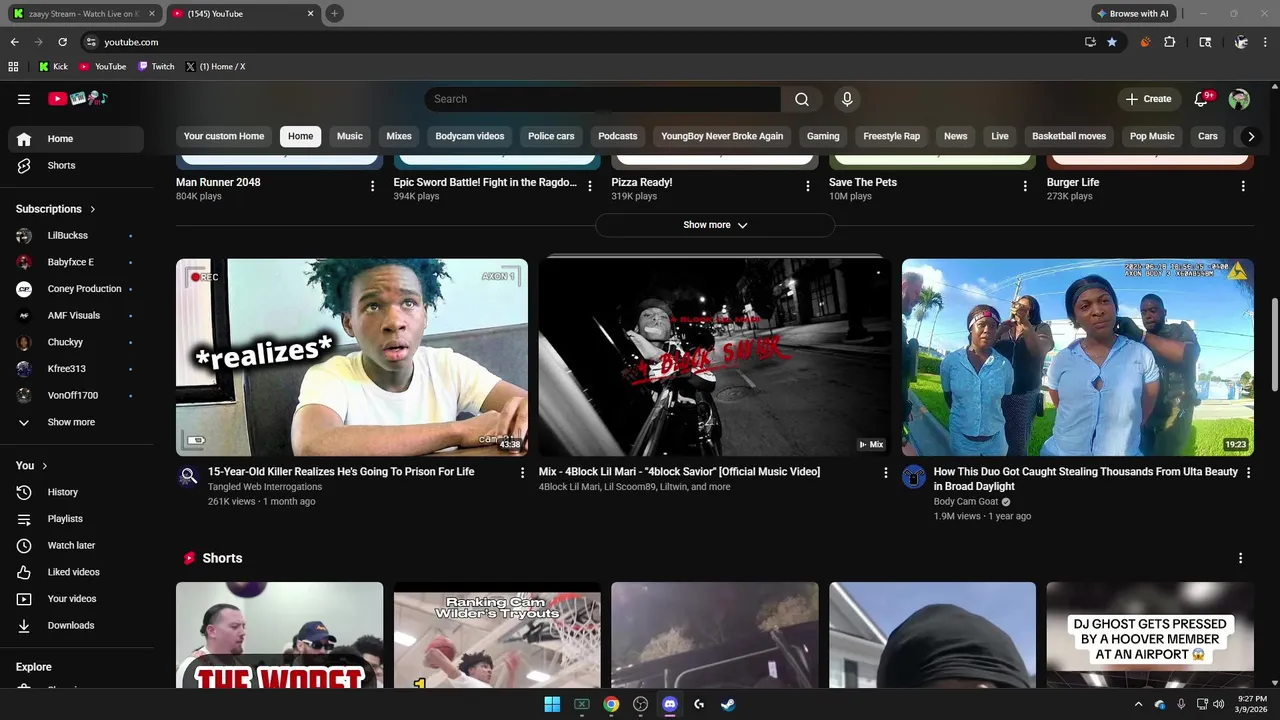This screenshot has width=1280, height=720.
Task: Open the Coney Production subscription
Action: tap(76, 289)
